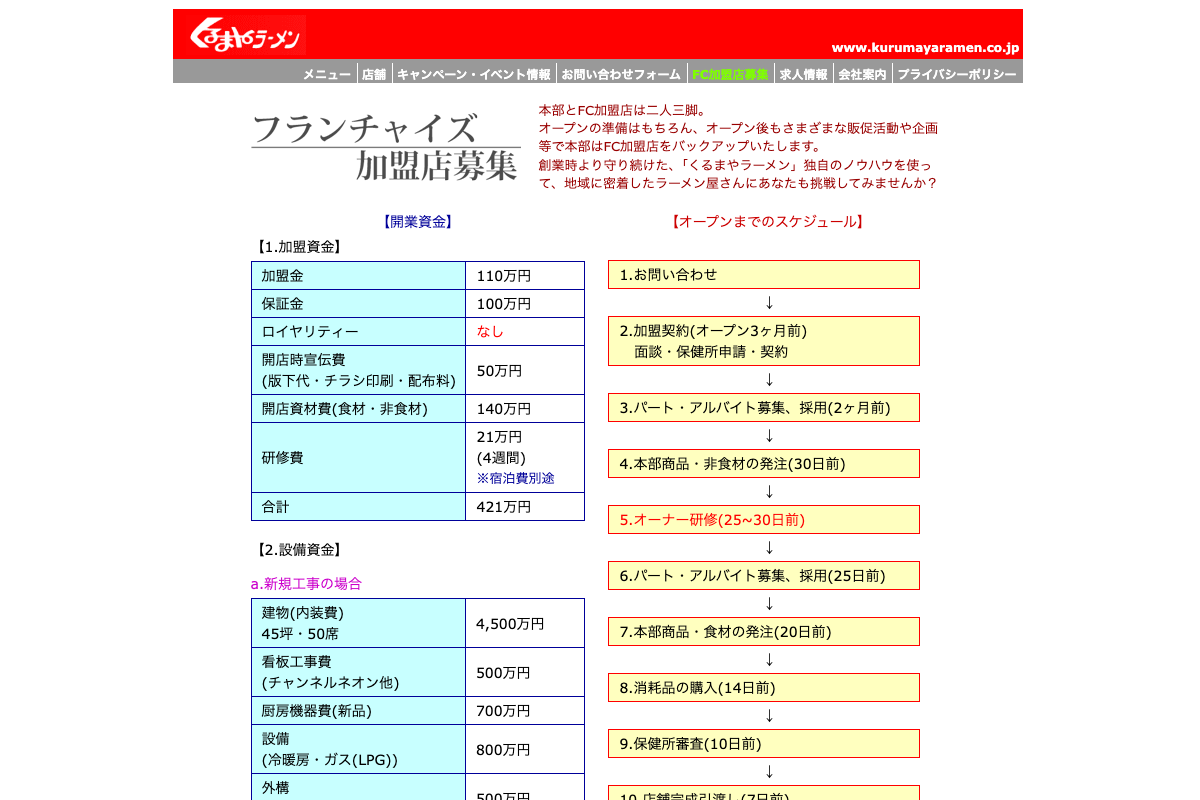Open お問い合わせフォーム nav item
This screenshot has height=800, width=1200.
point(621,74)
